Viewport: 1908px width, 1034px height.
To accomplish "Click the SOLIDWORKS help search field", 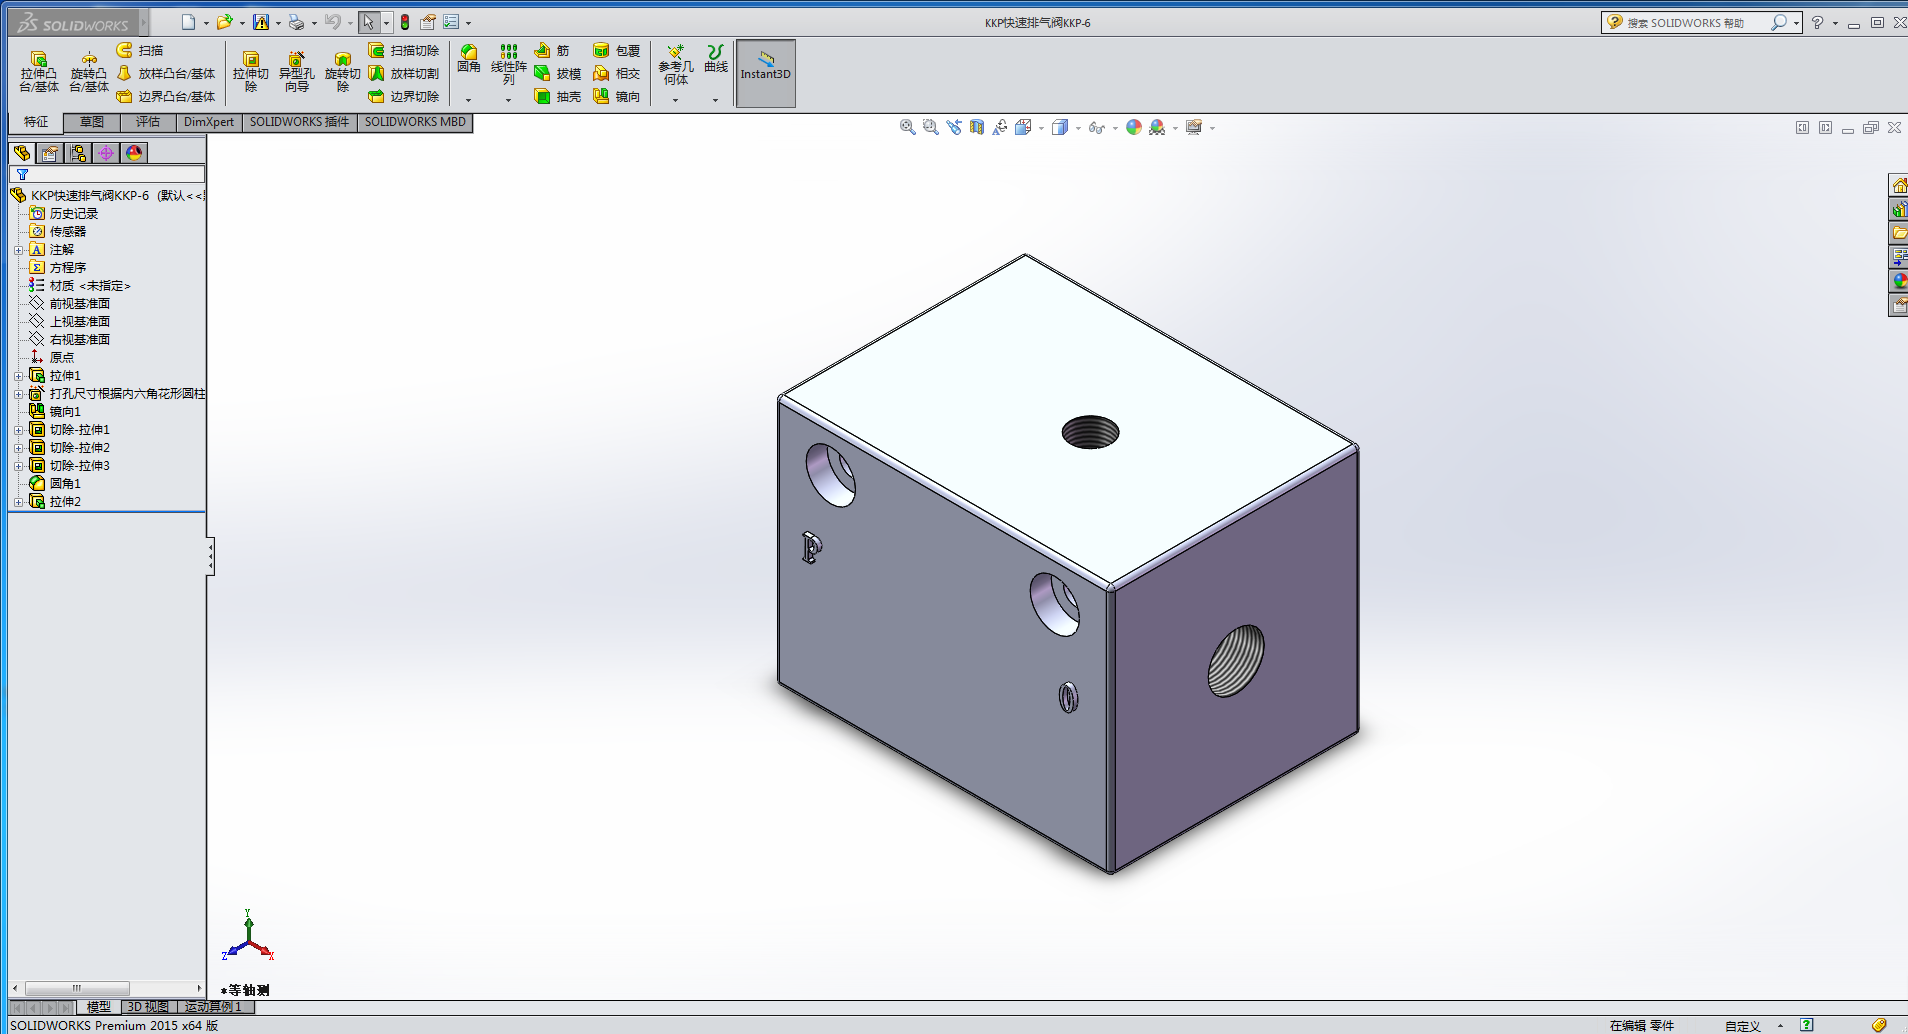I will pos(1696,22).
